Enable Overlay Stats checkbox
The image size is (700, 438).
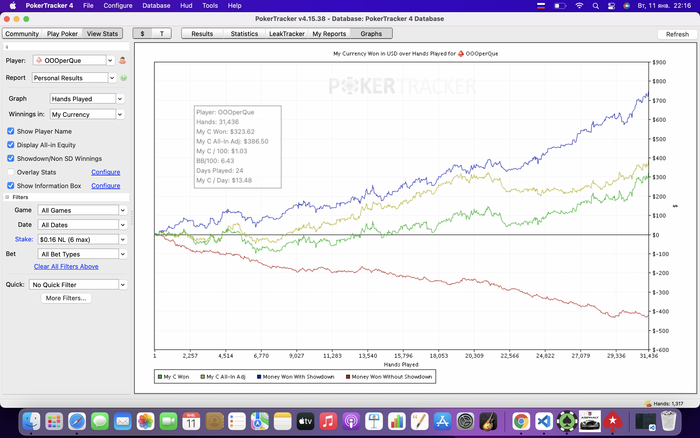point(11,172)
